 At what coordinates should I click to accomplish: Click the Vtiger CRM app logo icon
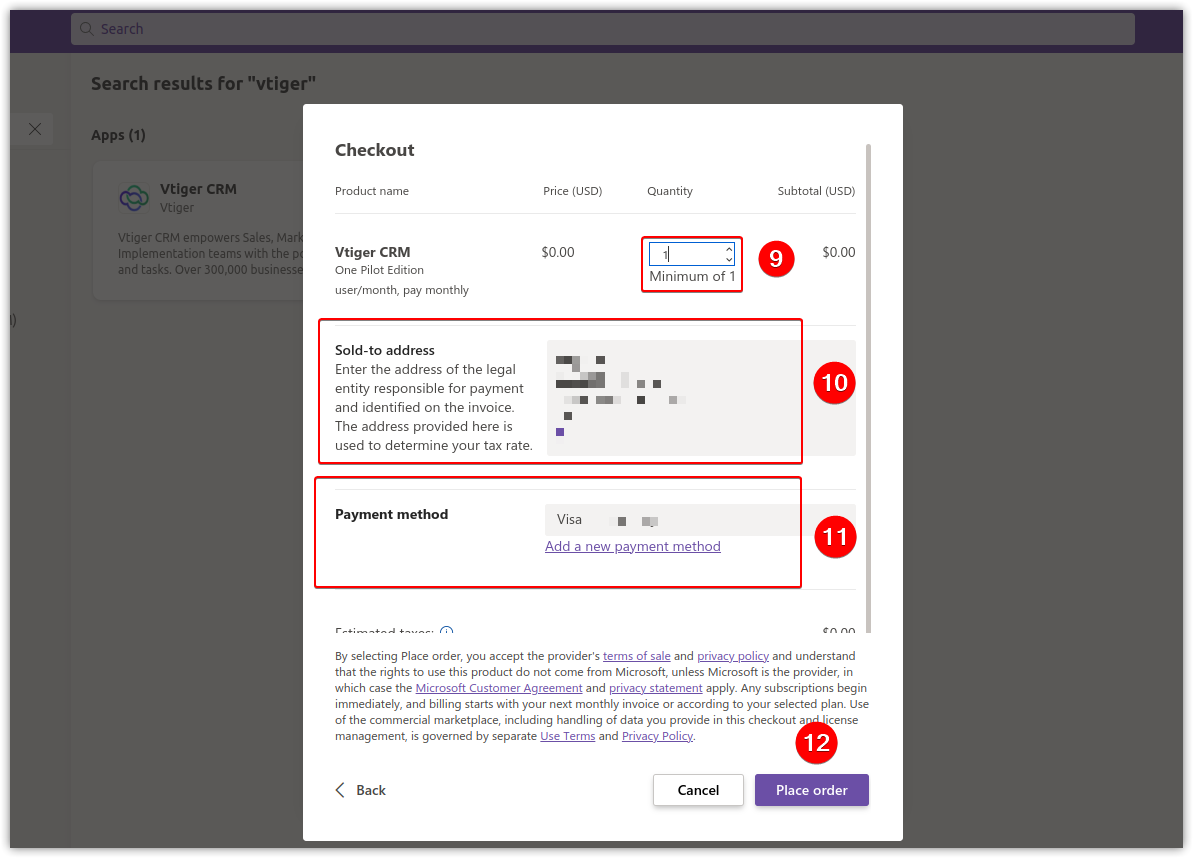pos(134,198)
